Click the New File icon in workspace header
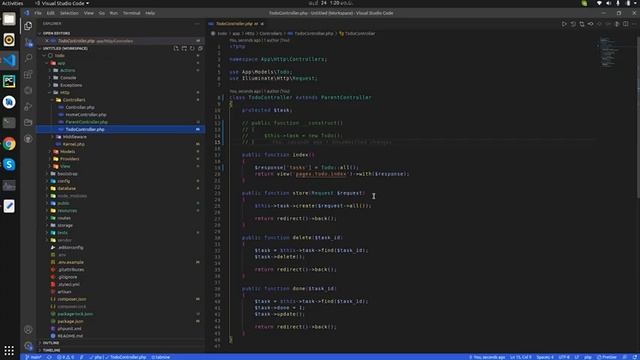Viewport: 640px width, 360px height. click(176, 48)
